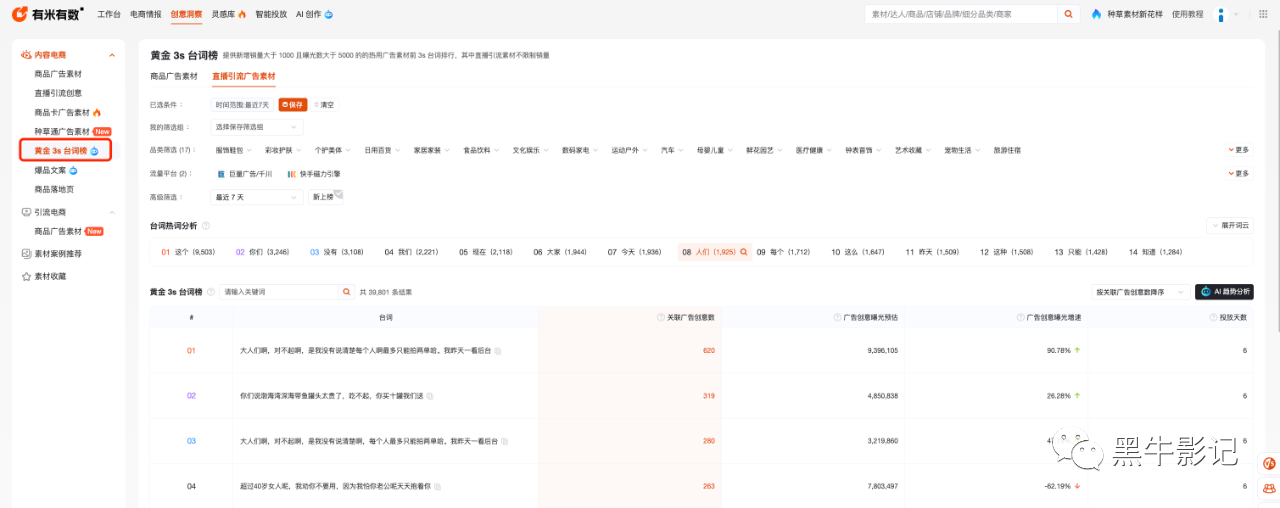Screen dimensions: 1280x508
Task: Remove the 时间范围:最近7天 condition tag
Action: point(244,104)
